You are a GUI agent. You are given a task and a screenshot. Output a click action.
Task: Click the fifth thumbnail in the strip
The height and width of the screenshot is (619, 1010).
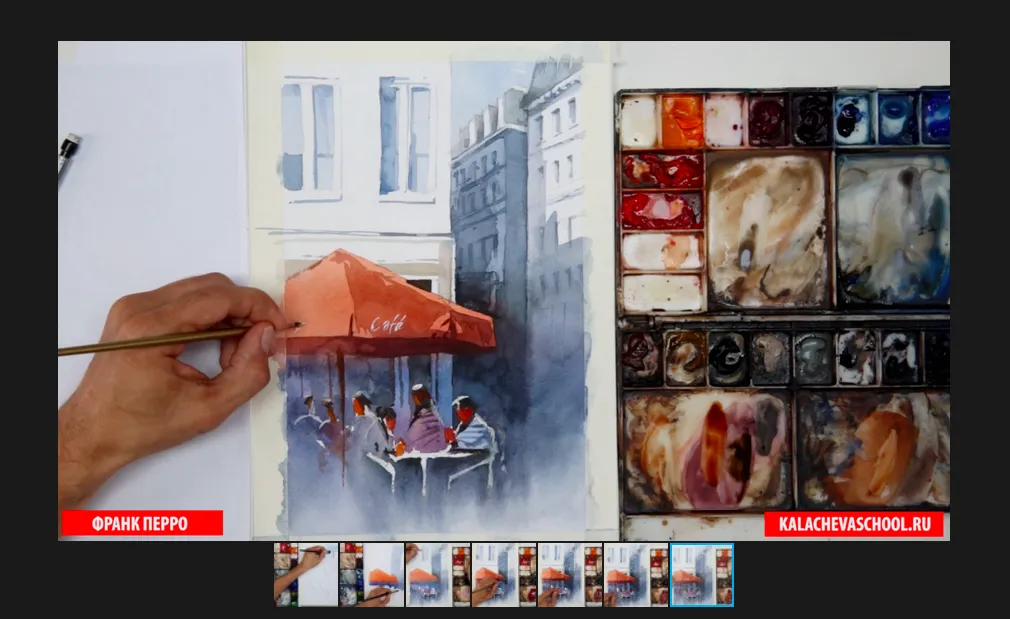569,574
